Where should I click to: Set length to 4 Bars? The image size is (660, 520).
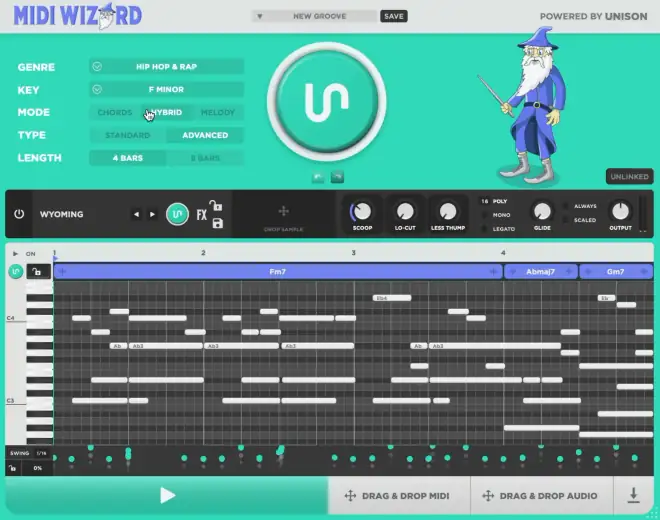[128, 158]
